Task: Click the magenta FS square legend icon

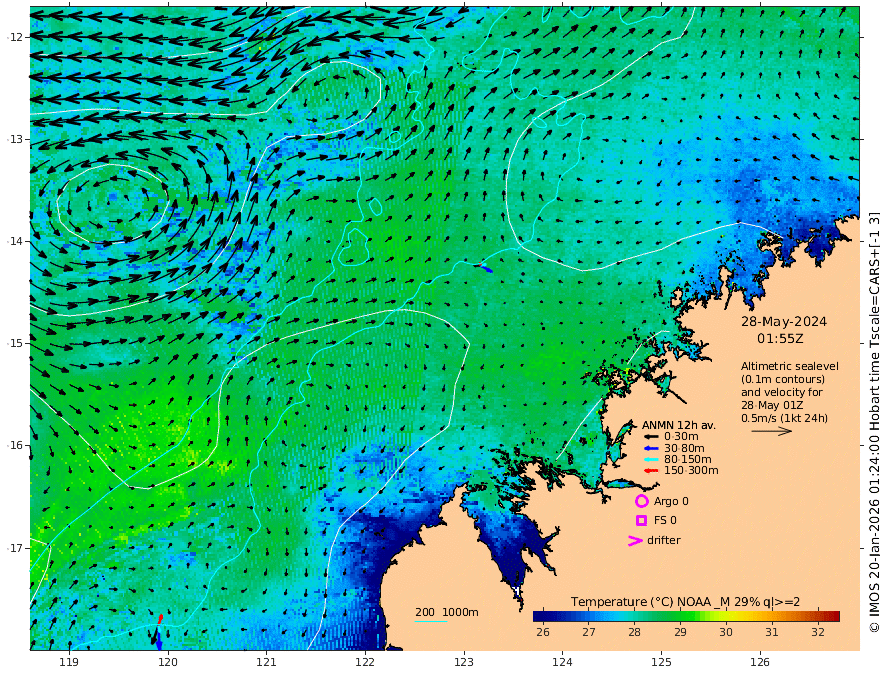Action: point(641,521)
